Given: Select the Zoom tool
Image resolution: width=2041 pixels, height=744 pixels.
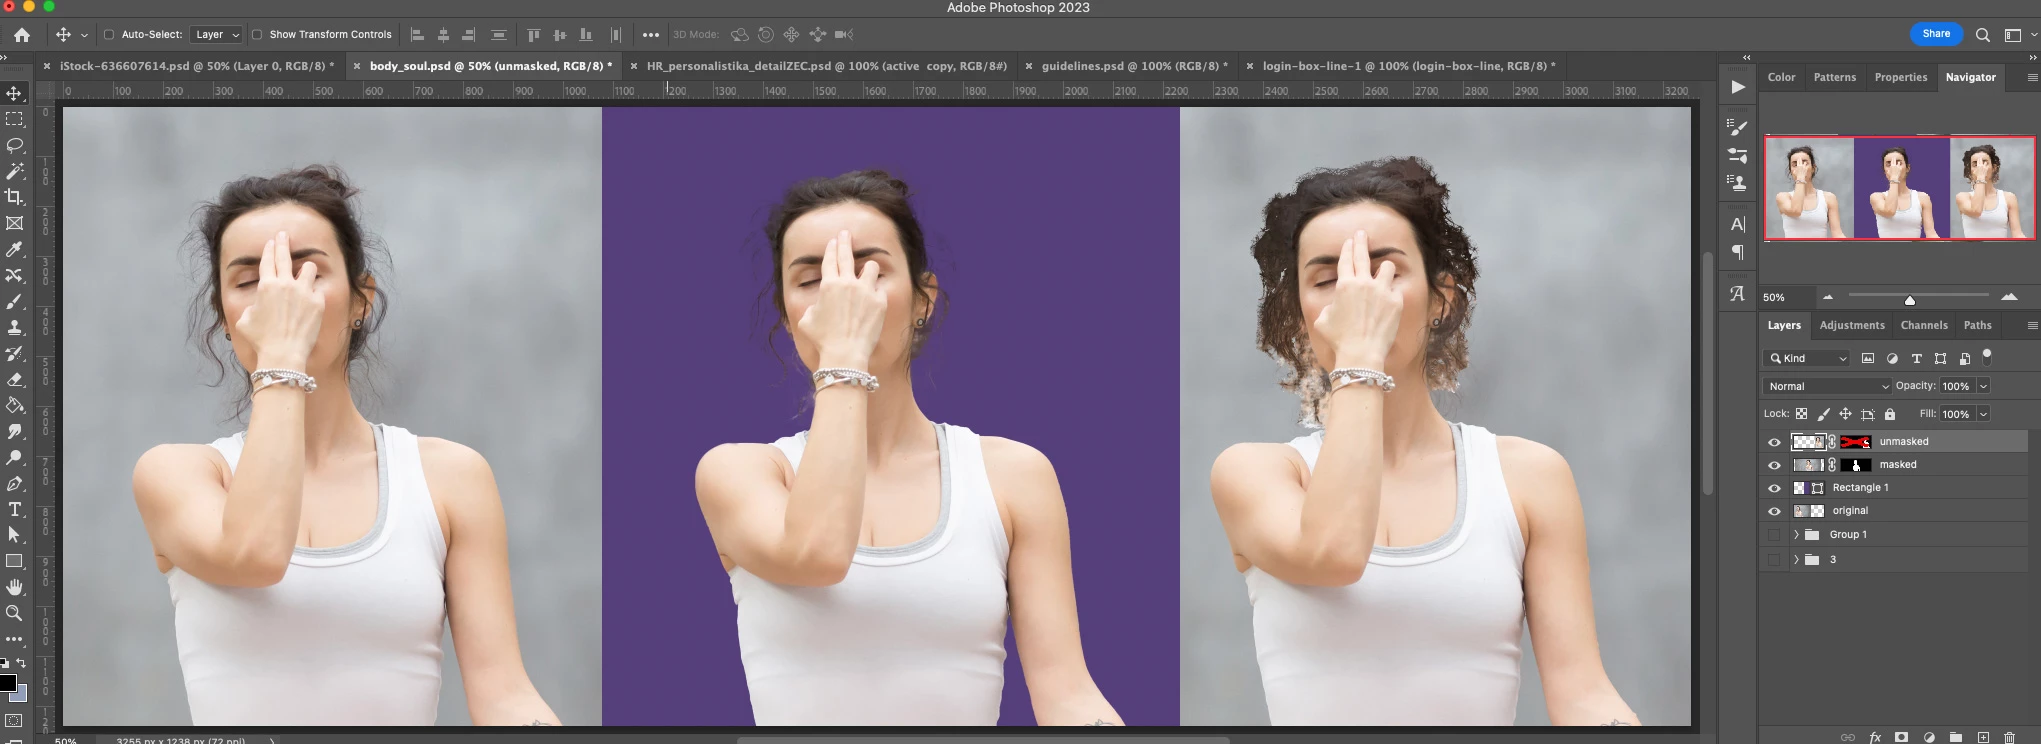Looking at the screenshot, I should coord(14,613).
